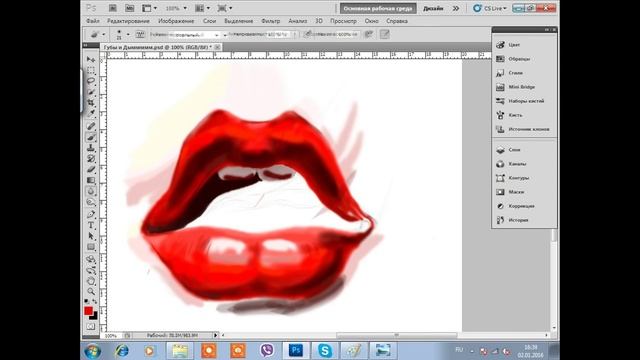Viewport: 640px width, 360px height.
Task: Select the Pen tool
Action: pyautogui.click(x=91, y=214)
